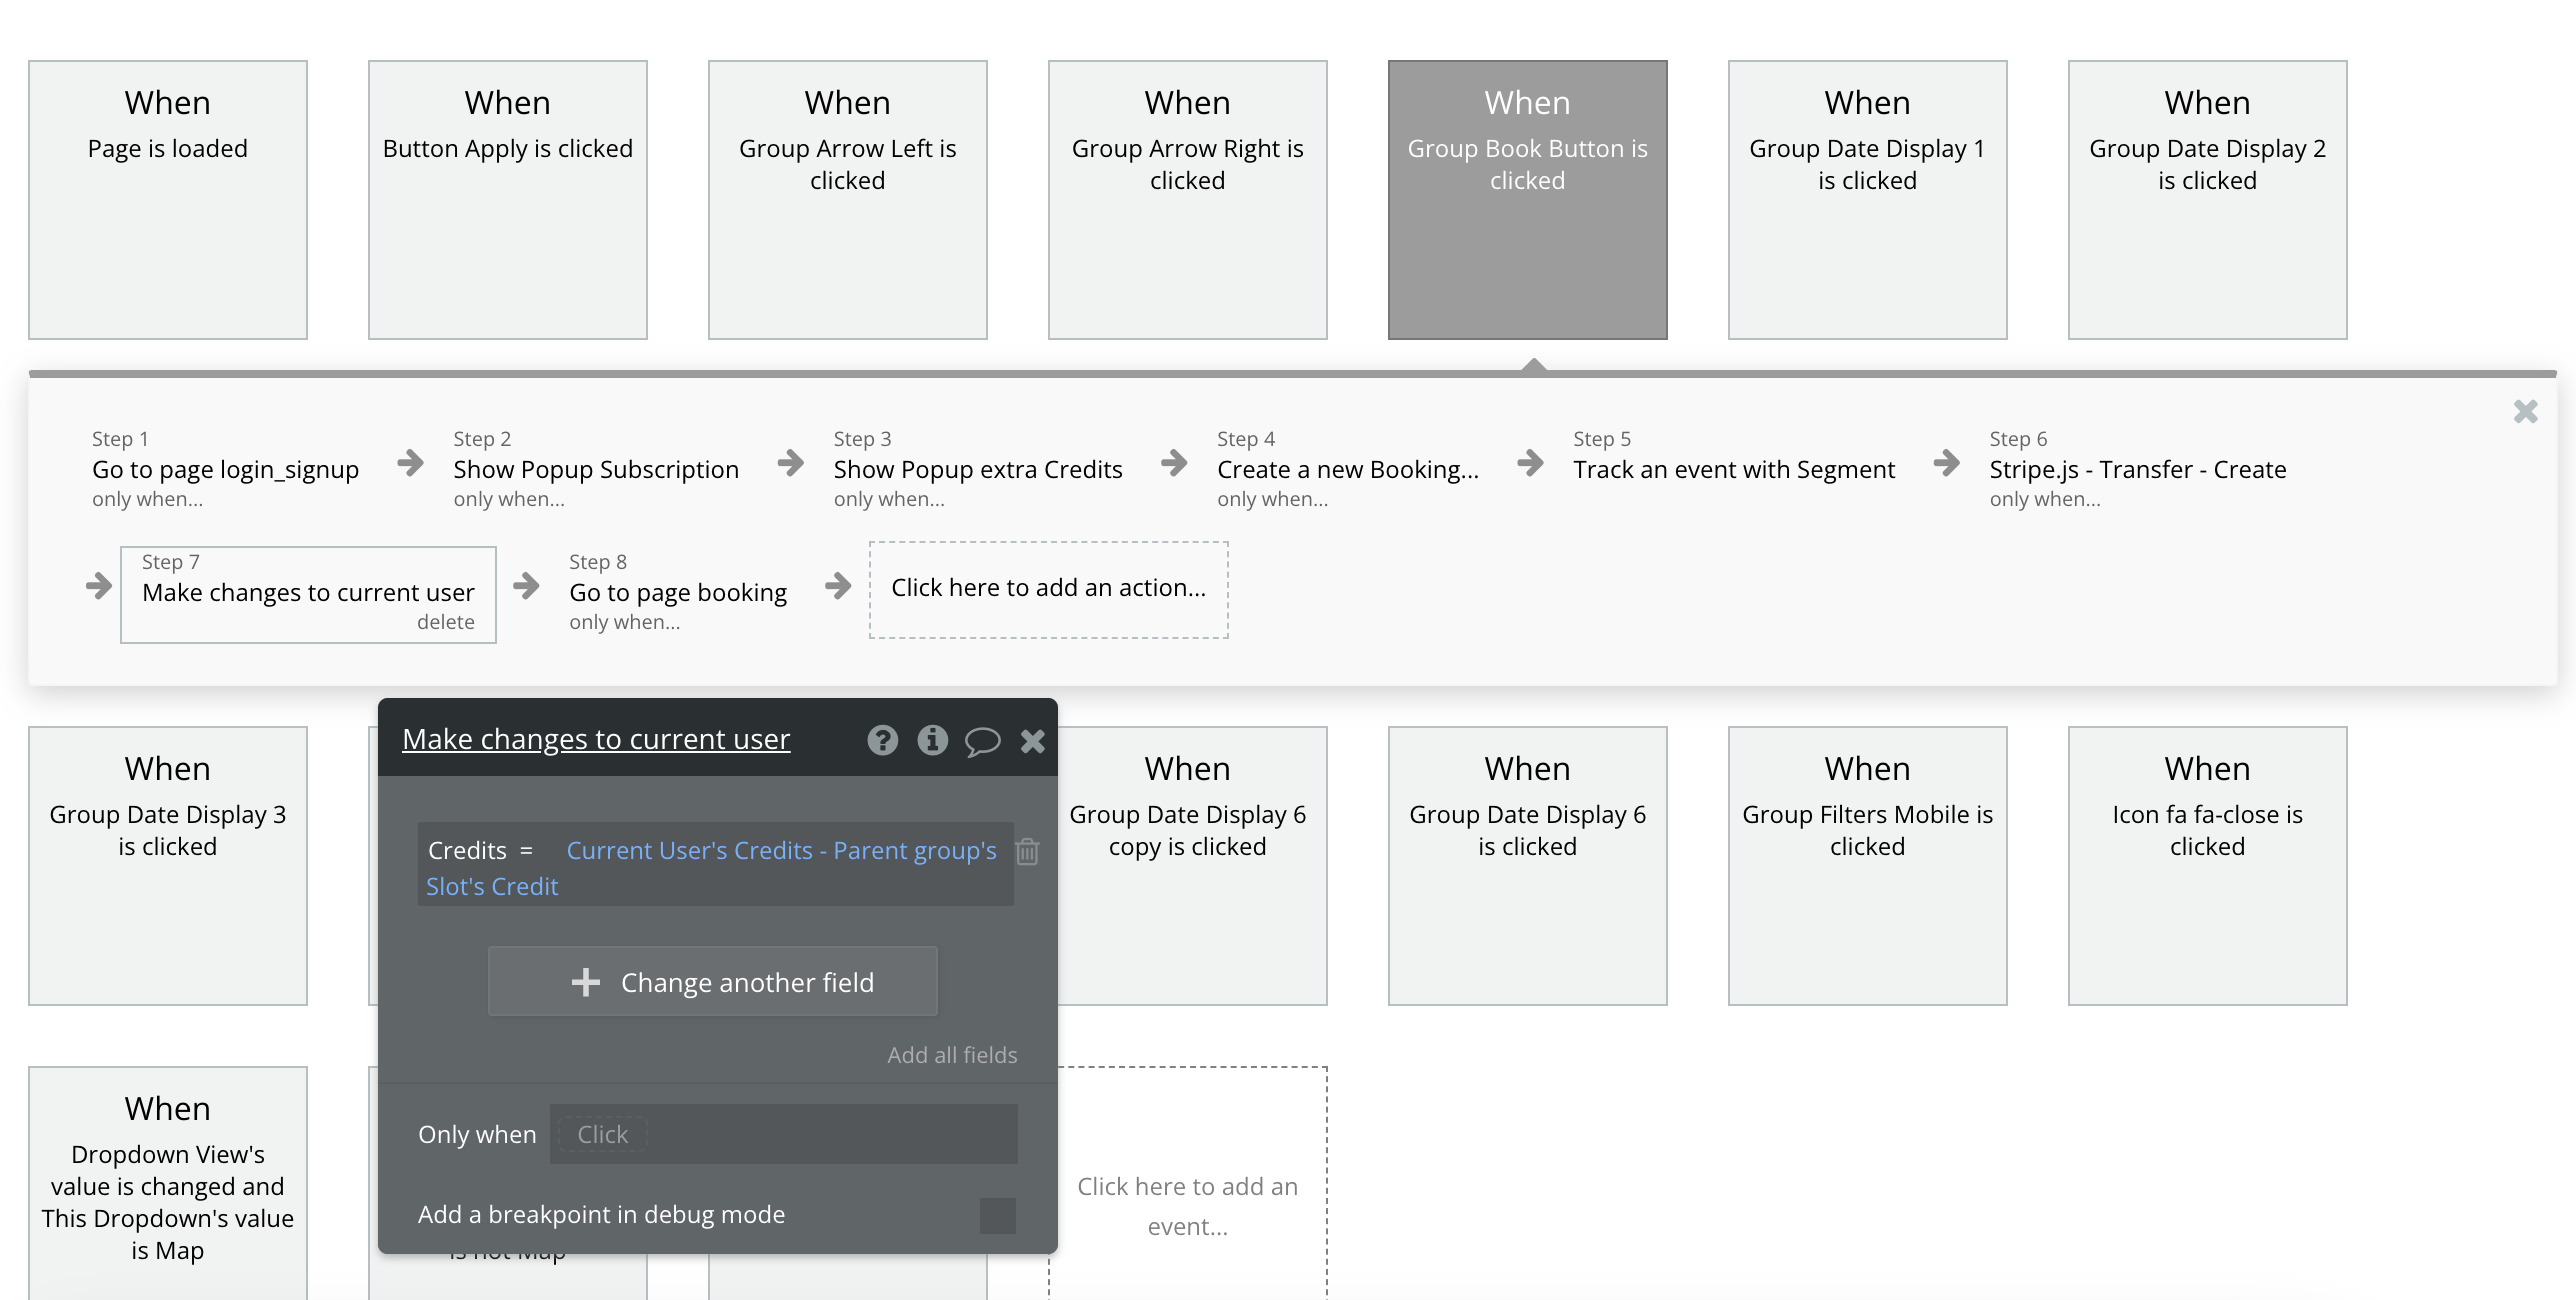The image size is (2576, 1300).
Task: Click the info icon in action panel
Action: click(x=932, y=740)
